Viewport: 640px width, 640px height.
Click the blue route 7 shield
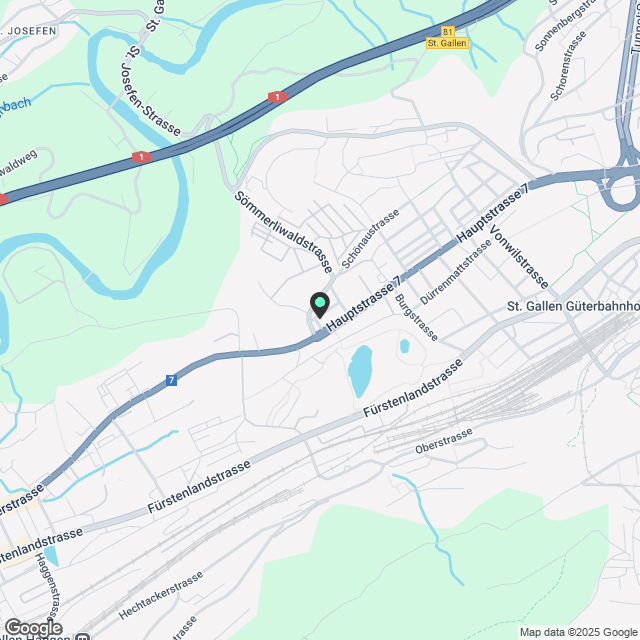tap(171, 380)
